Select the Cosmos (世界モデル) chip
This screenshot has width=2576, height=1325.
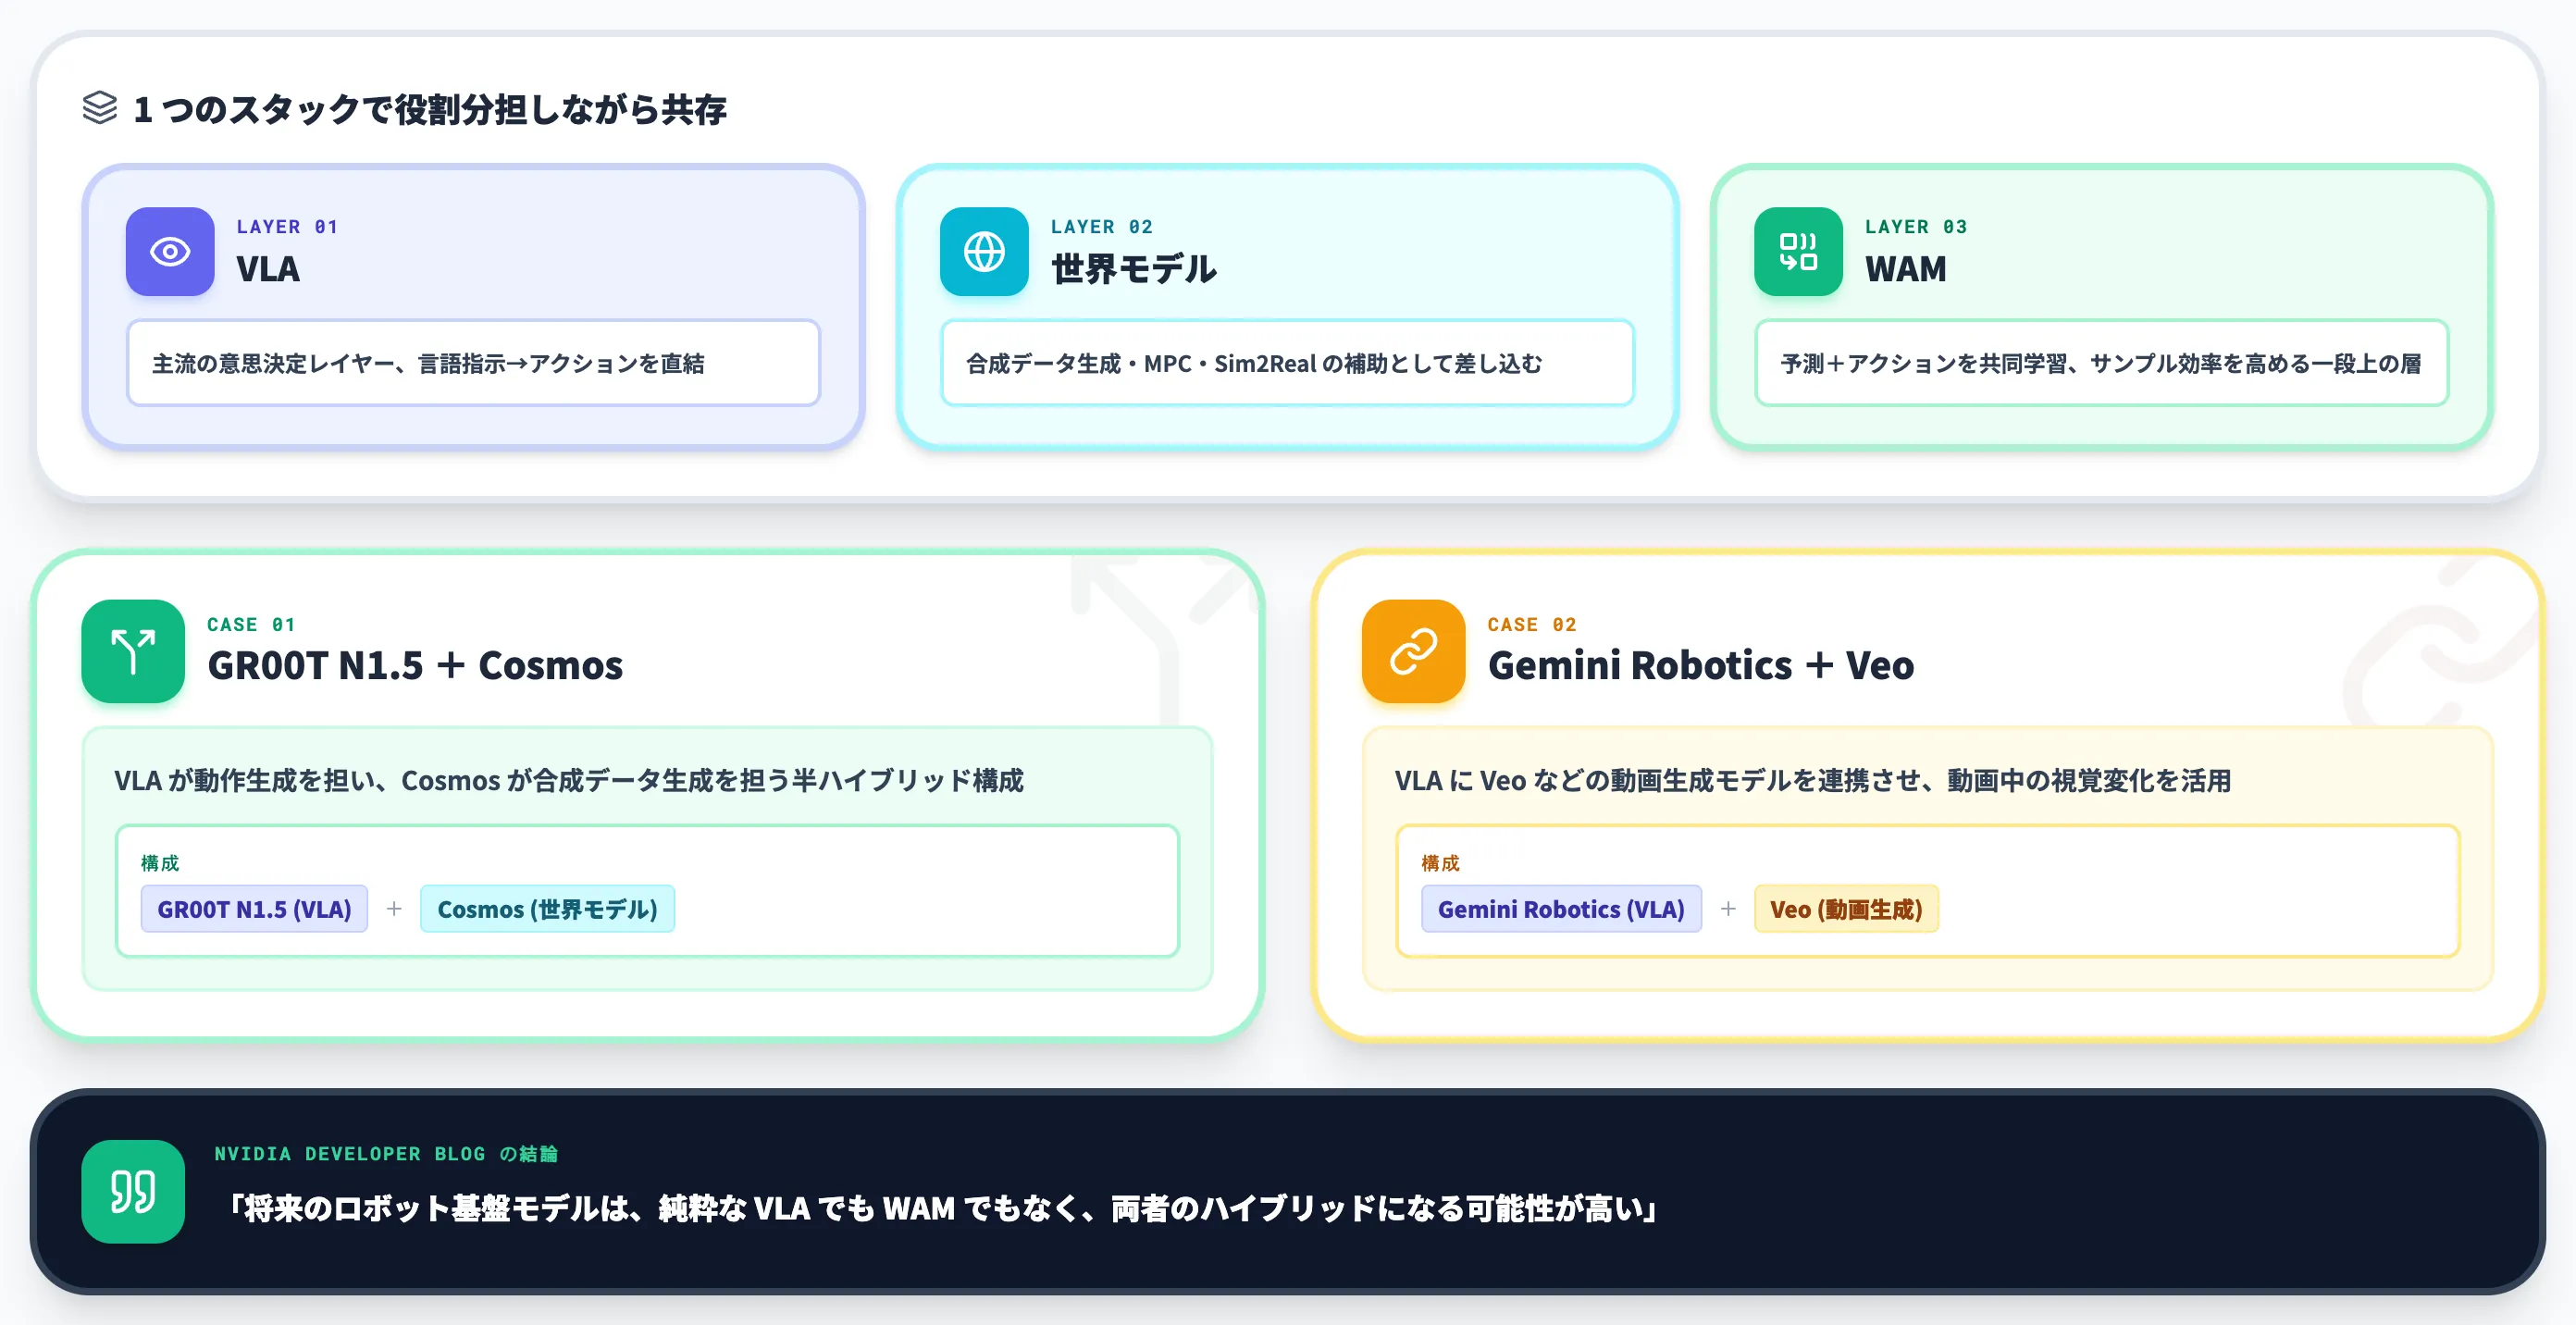click(x=547, y=909)
